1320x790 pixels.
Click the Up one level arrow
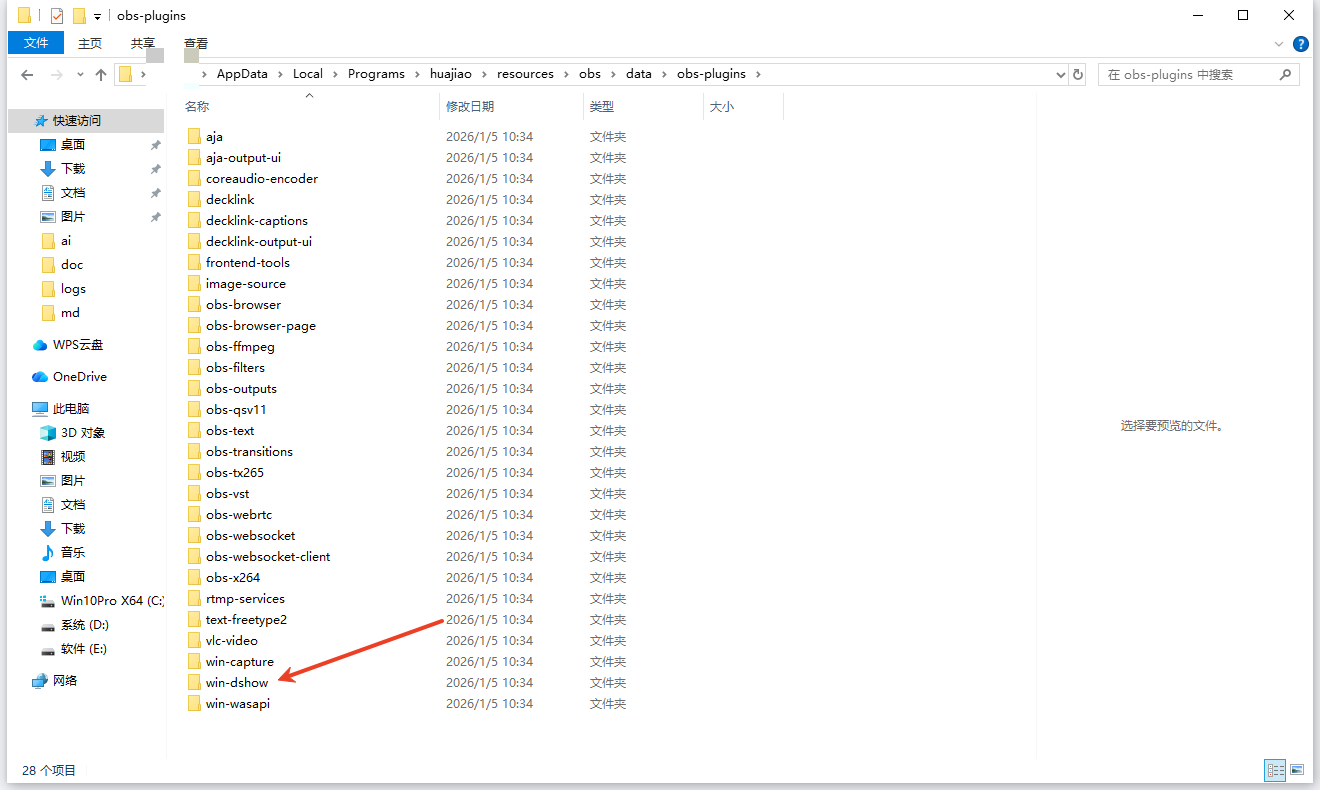pos(100,75)
